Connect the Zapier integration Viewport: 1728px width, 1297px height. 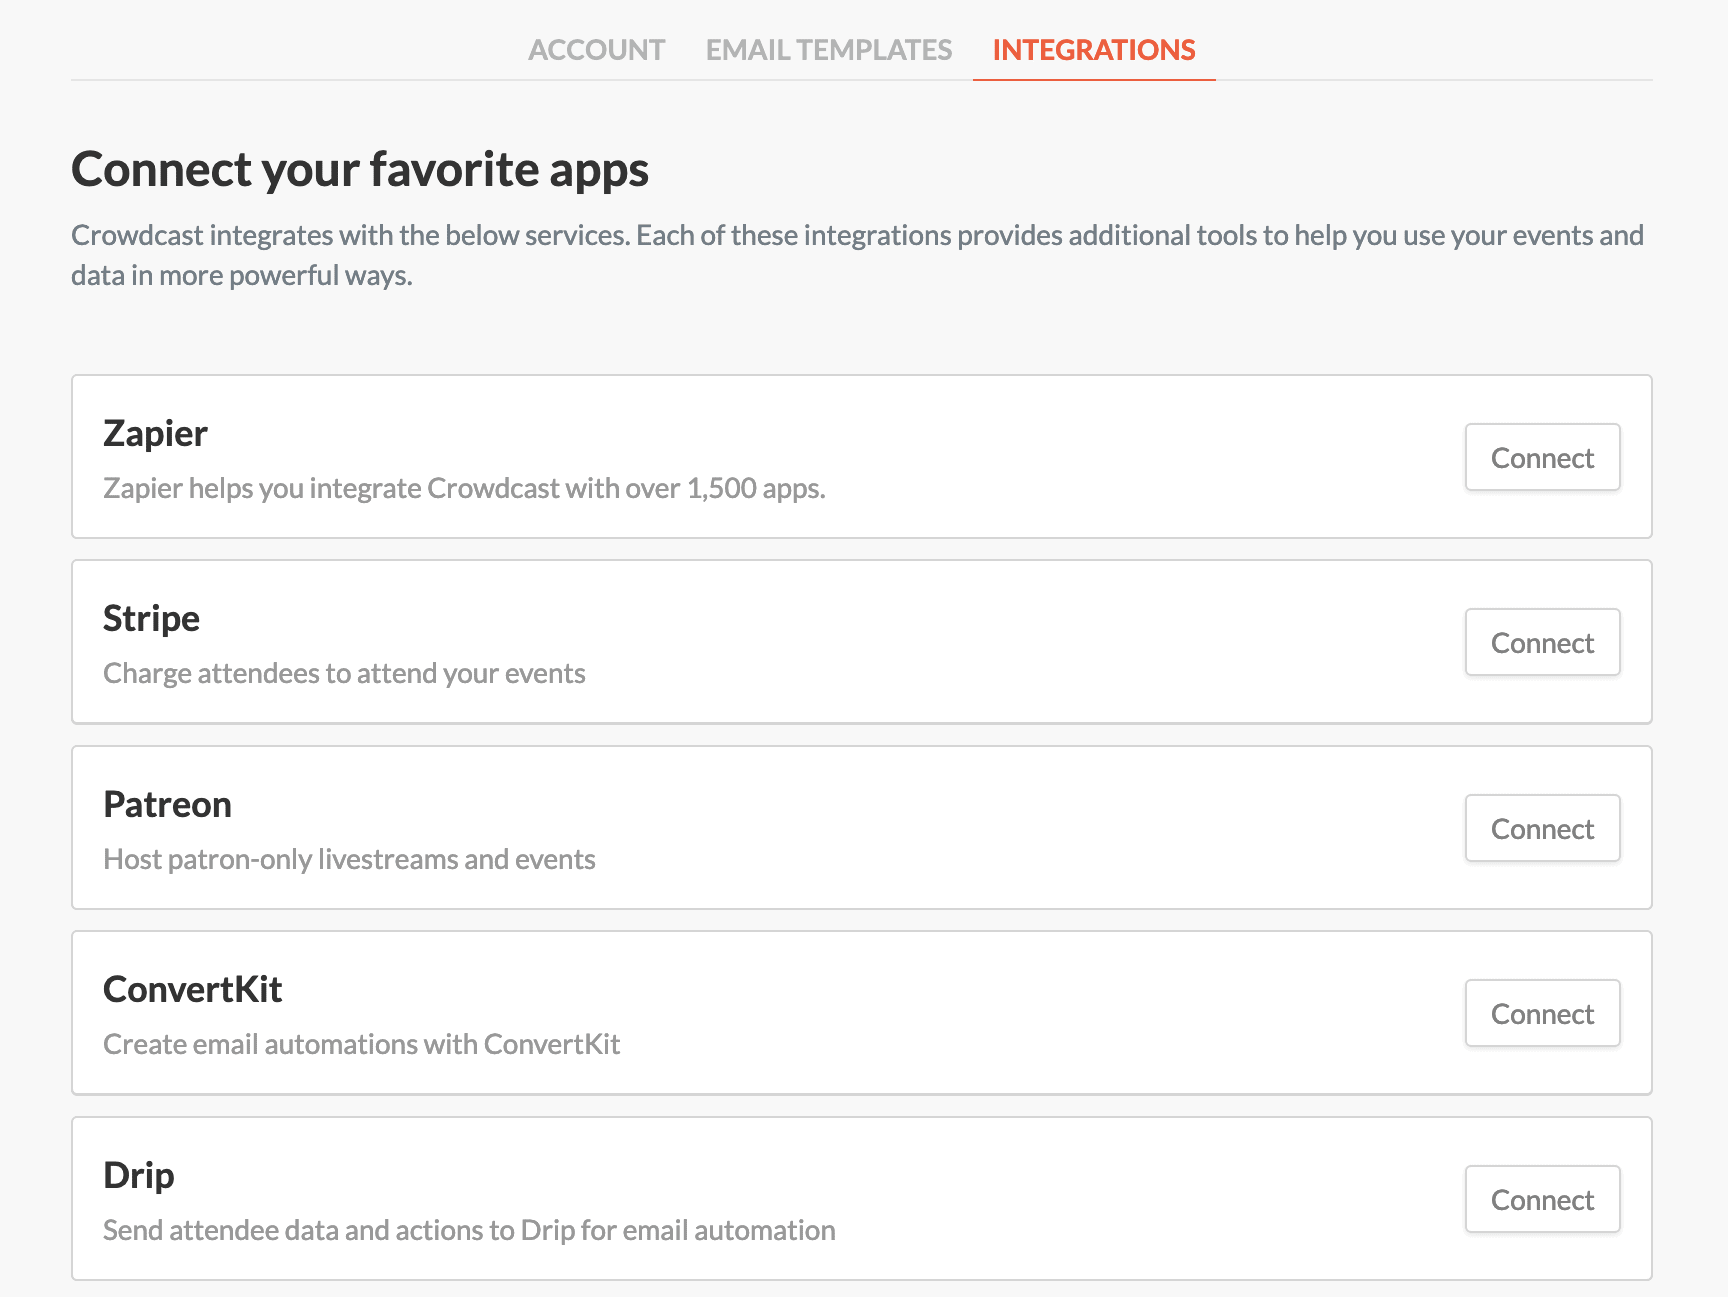click(x=1541, y=457)
